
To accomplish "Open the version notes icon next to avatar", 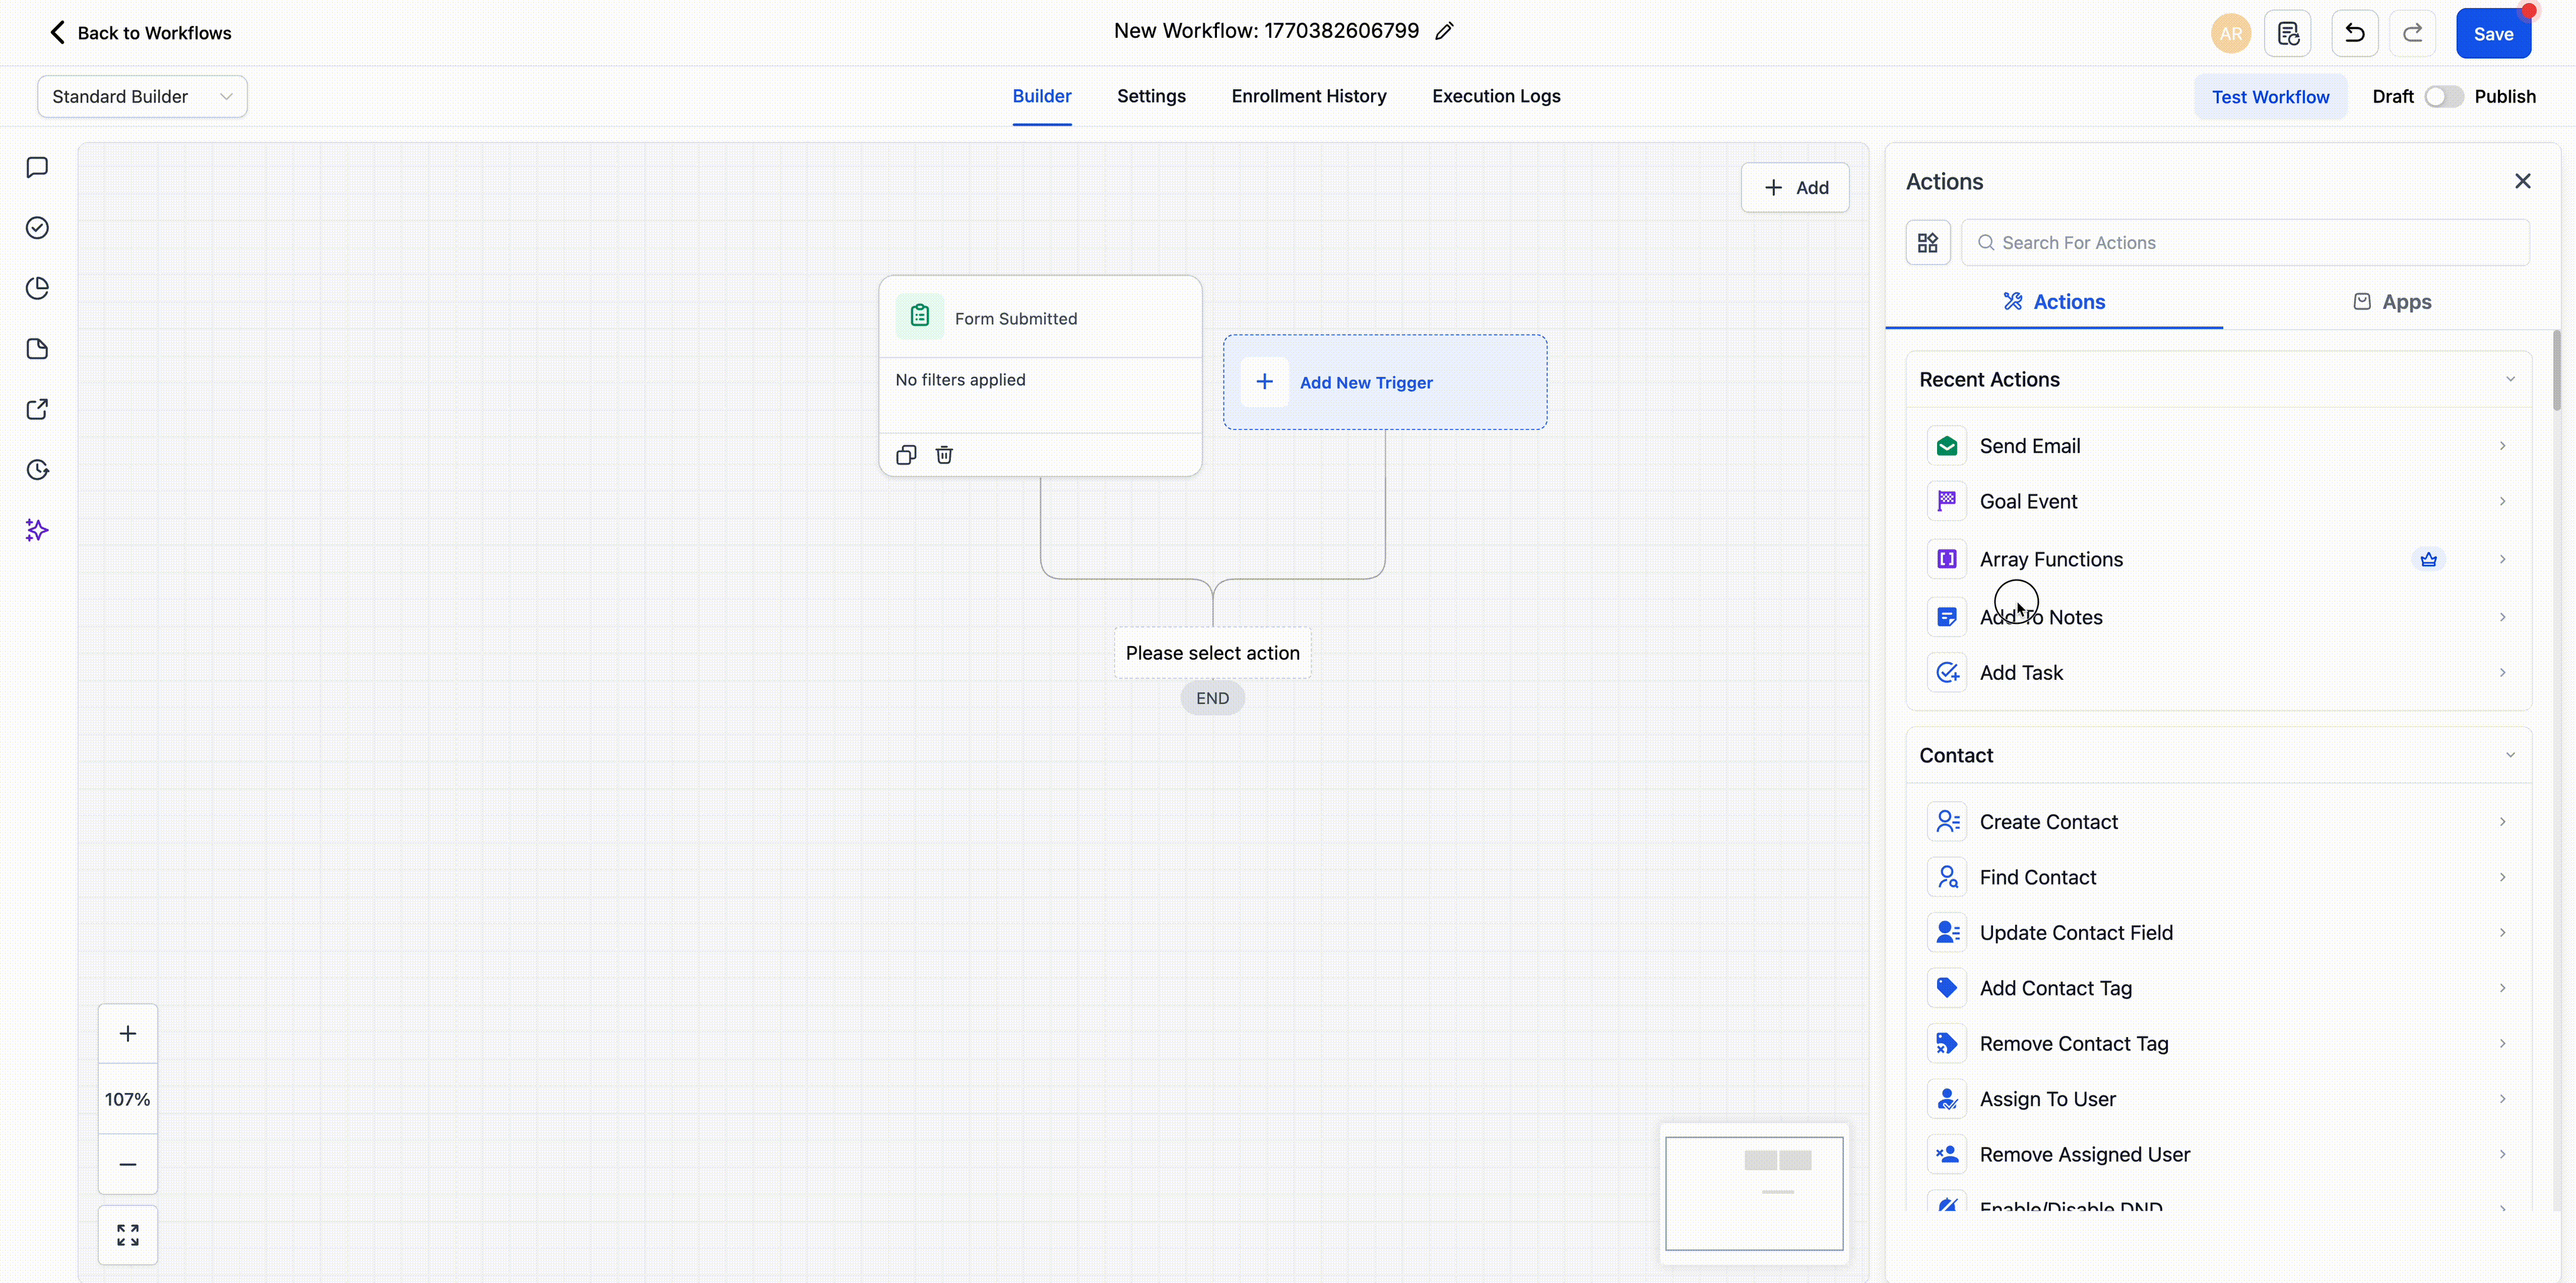I will point(2288,33).
